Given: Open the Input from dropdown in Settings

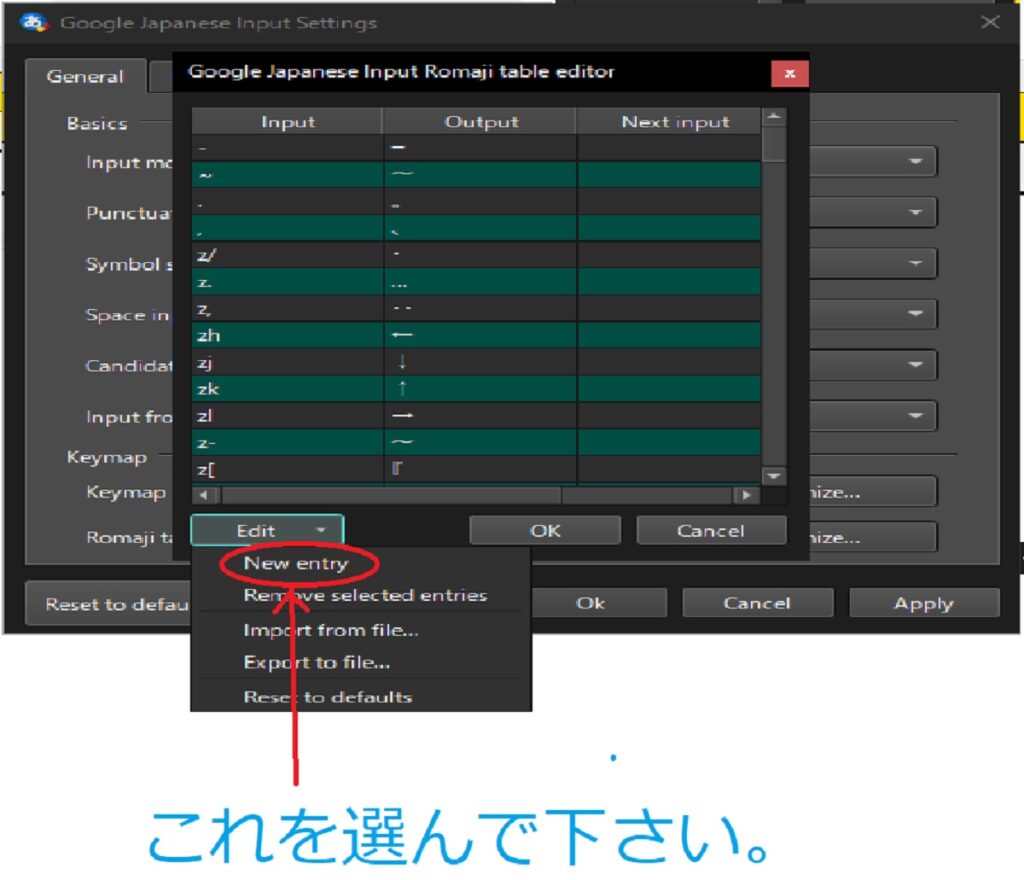Looking at the screenshot, I should (874, 416).
